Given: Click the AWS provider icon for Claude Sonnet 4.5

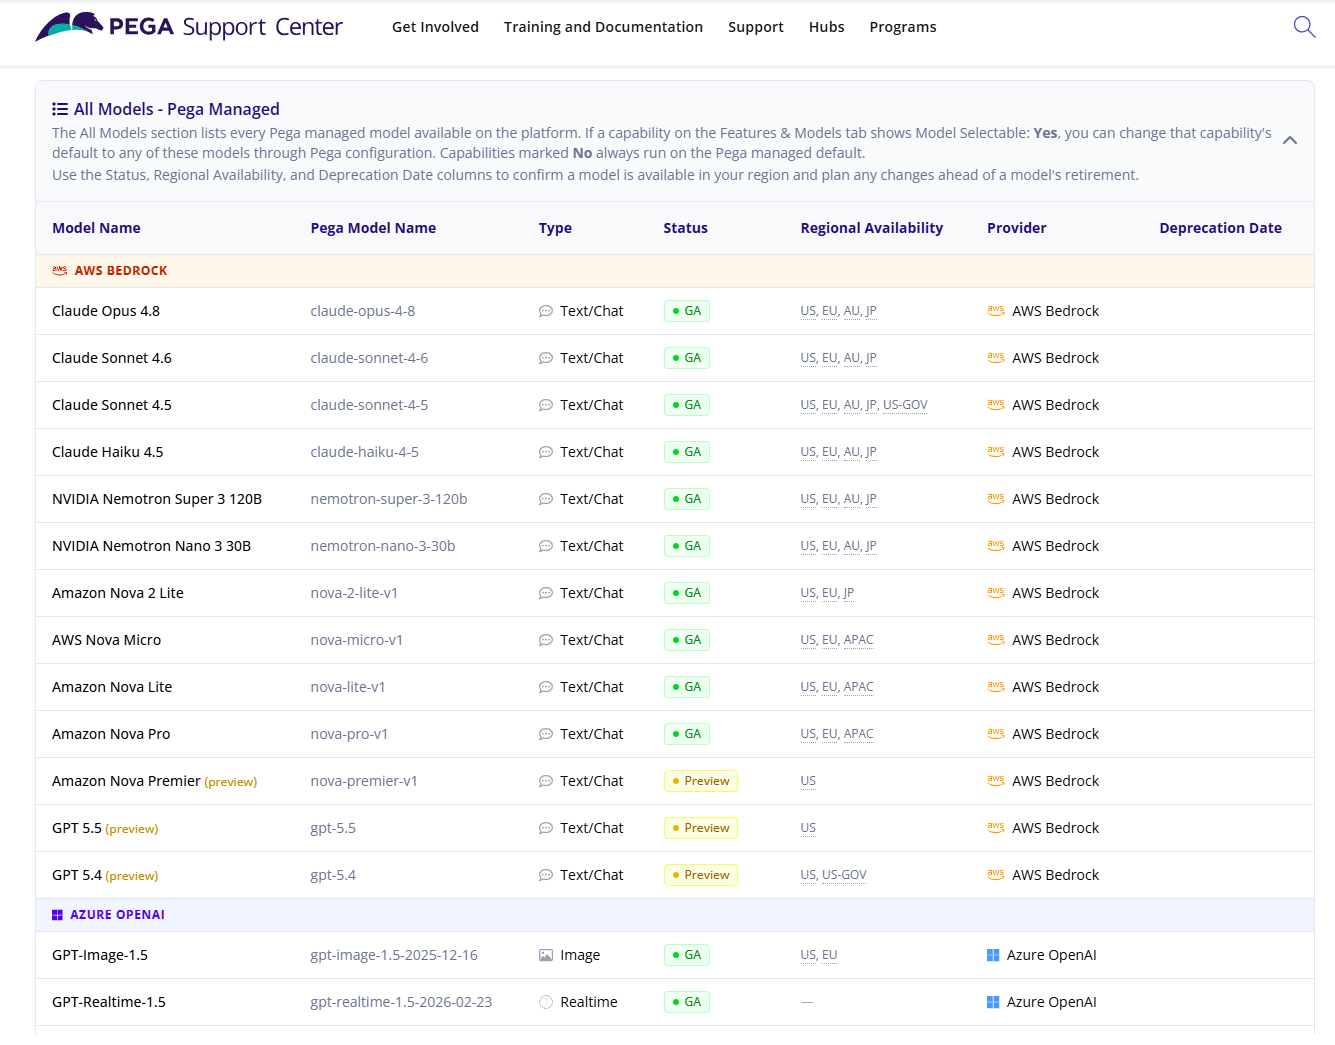Looking at the screenshot, I should 996,405.
